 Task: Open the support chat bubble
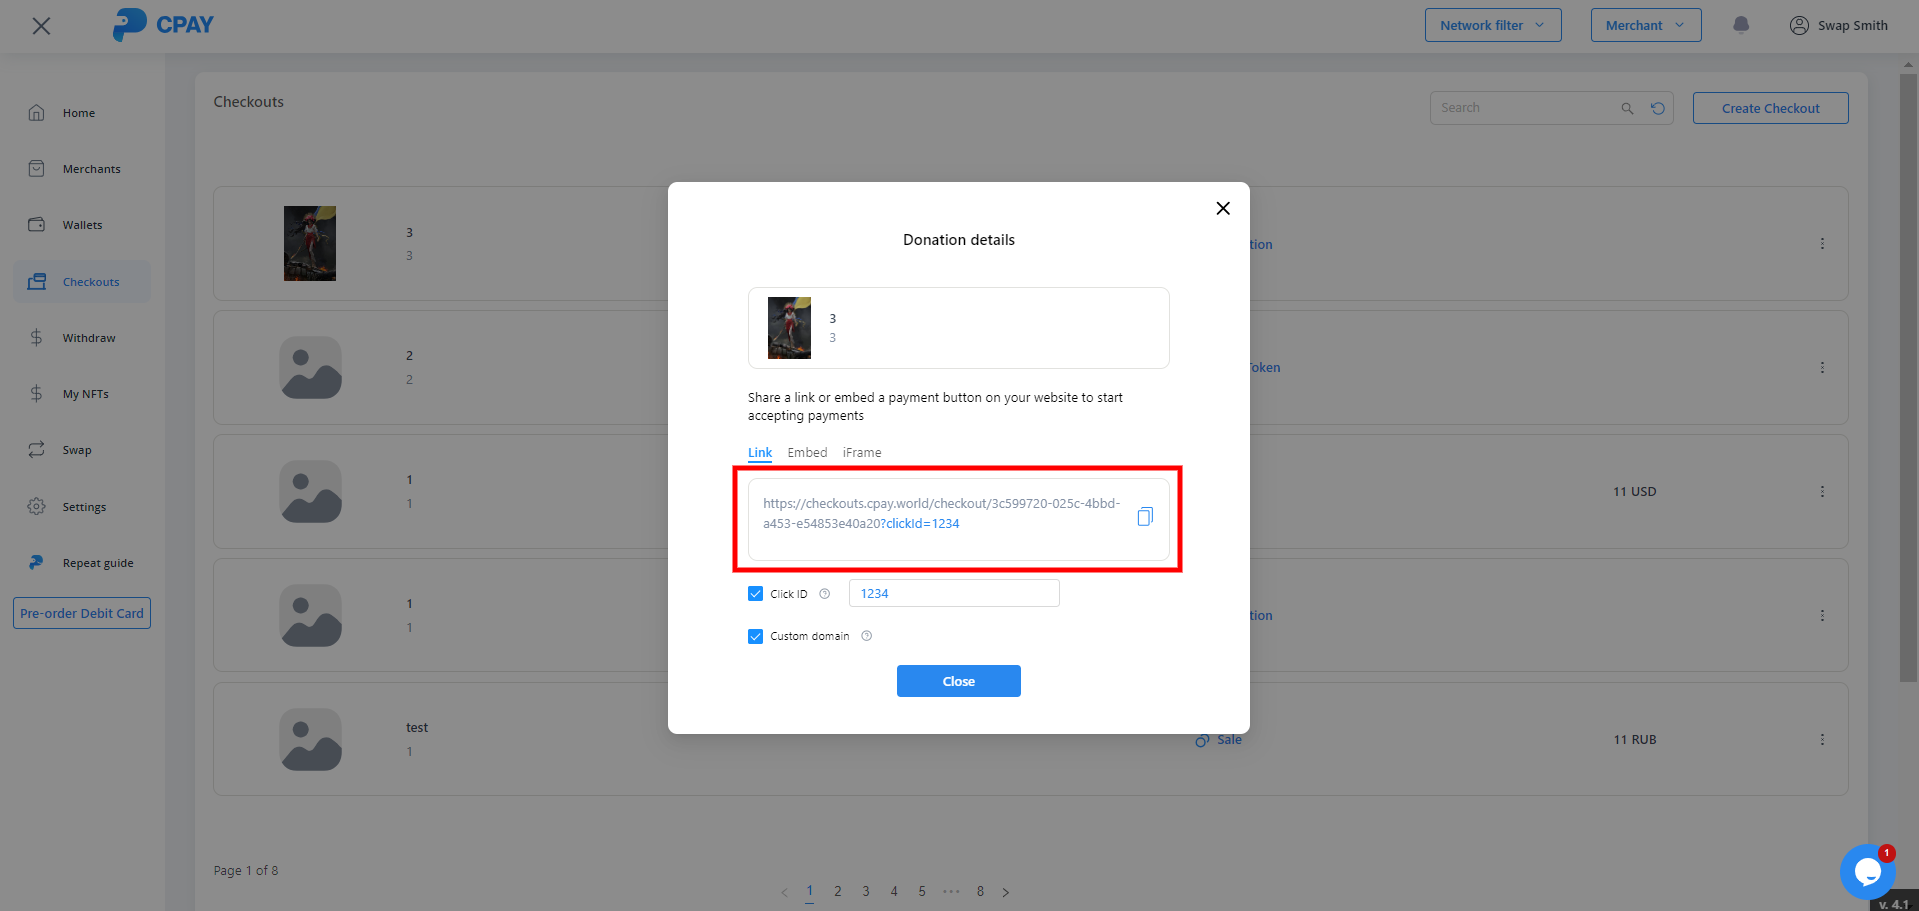click(1866, 871)
